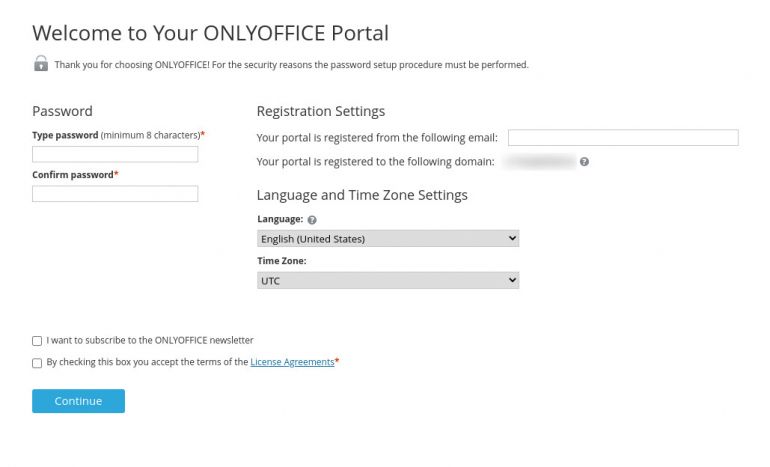Click the 'I want to subscribe' newsletter label text

(150, 340)
